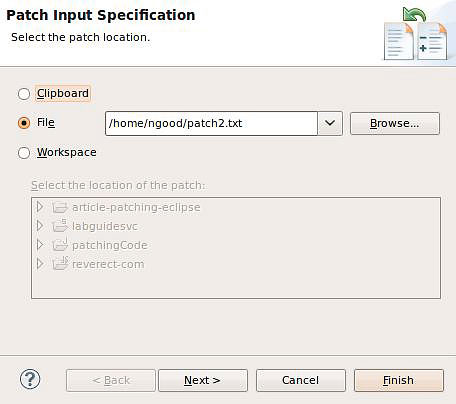Viewport: 456px width, 404px height.
Task: Click the Cancel button
Action: 301,380
